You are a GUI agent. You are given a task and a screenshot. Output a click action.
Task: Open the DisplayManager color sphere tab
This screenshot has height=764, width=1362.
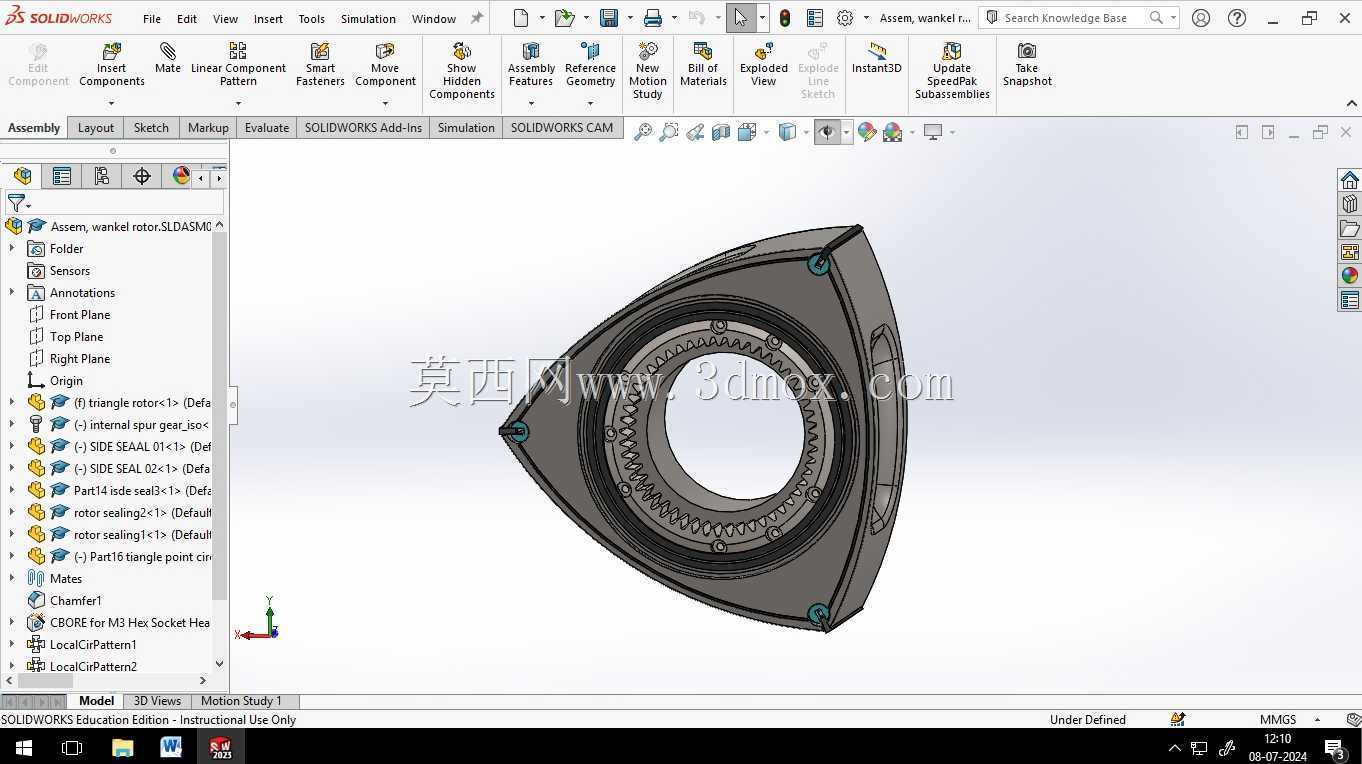(181, 176)
